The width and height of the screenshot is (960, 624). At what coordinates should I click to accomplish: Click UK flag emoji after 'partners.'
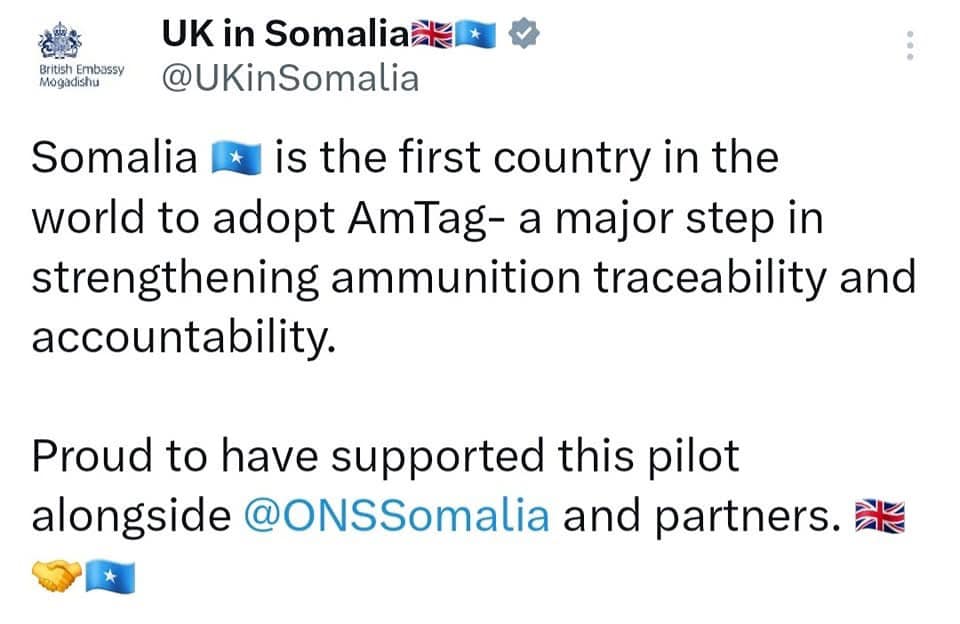pos(880,516)
